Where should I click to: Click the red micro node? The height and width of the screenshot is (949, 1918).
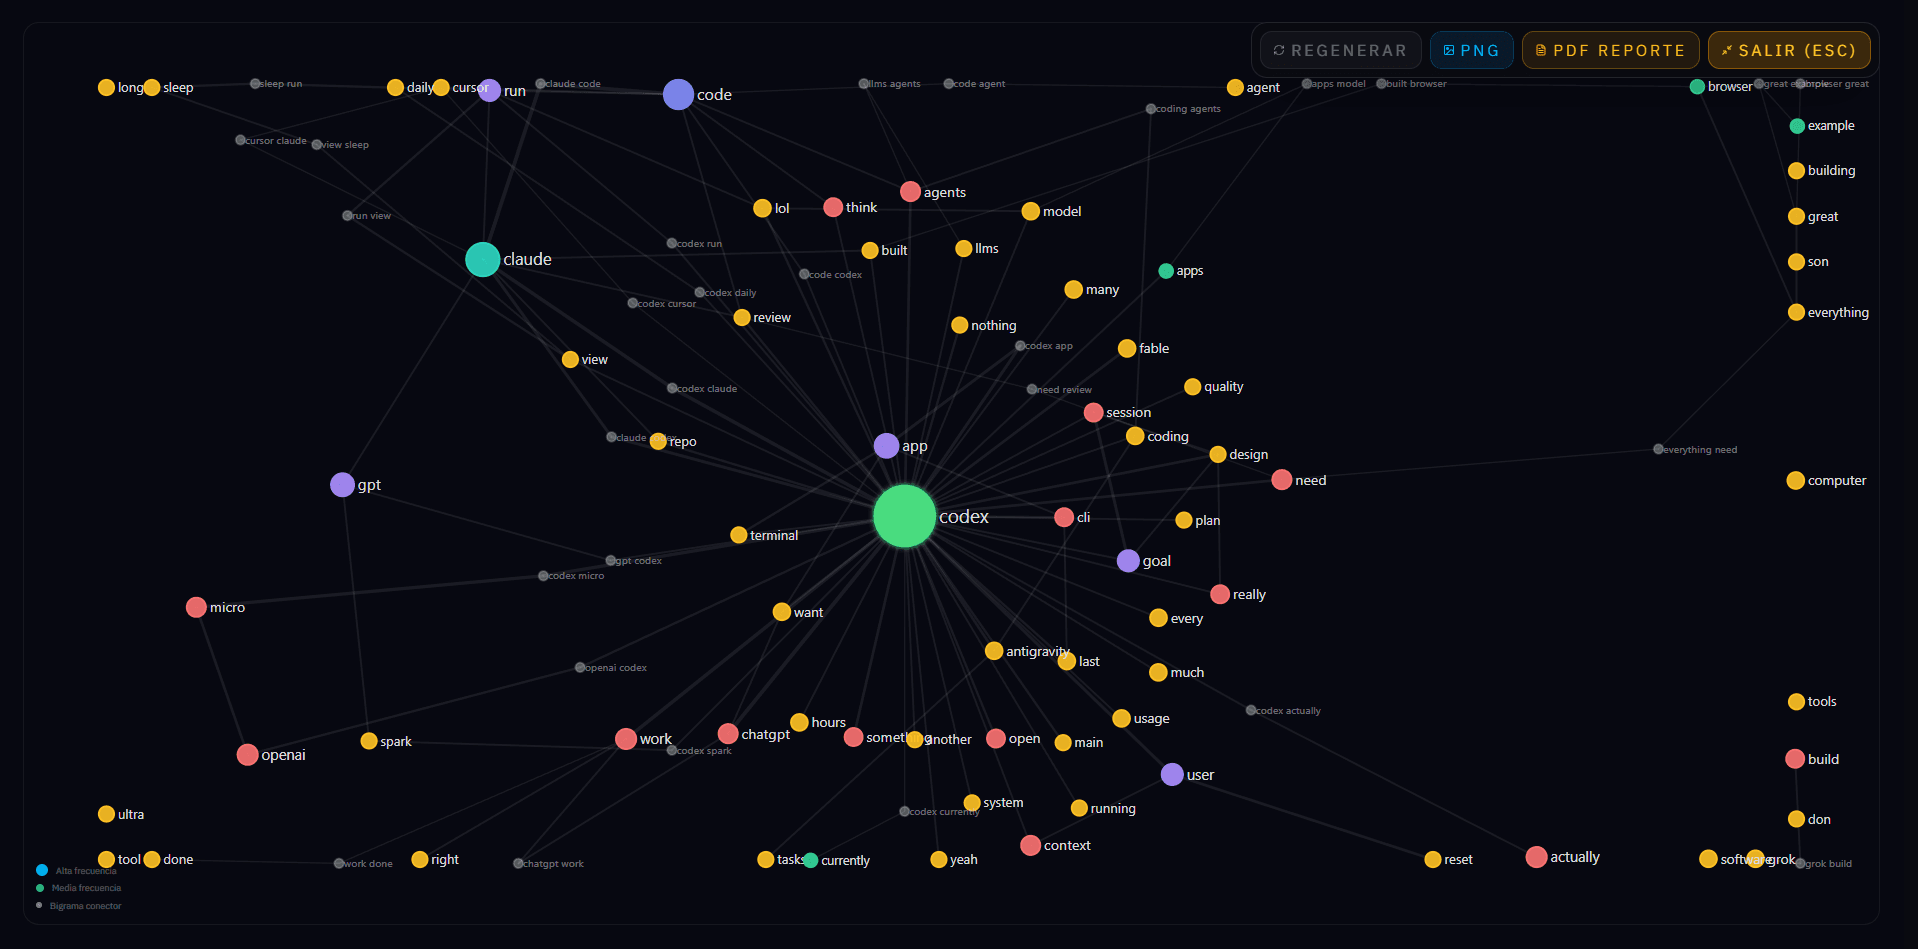(196, 607)
